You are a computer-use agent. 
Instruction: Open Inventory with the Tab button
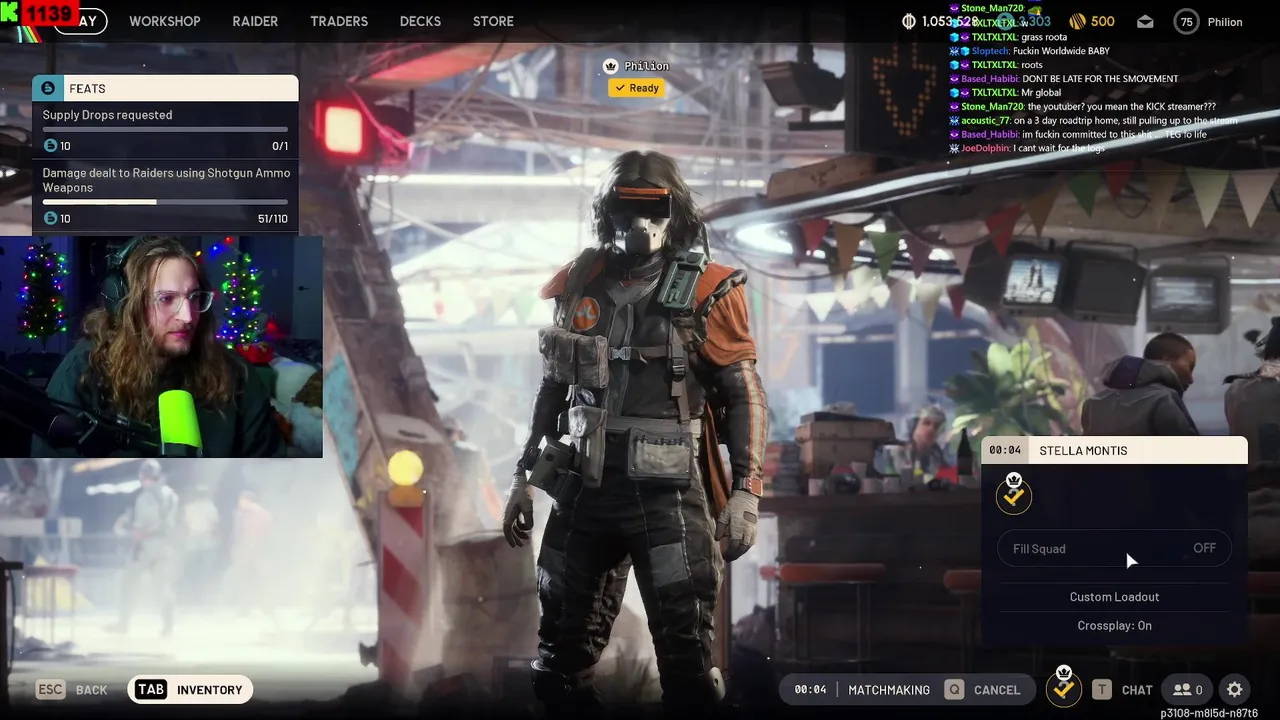point(190,689)
